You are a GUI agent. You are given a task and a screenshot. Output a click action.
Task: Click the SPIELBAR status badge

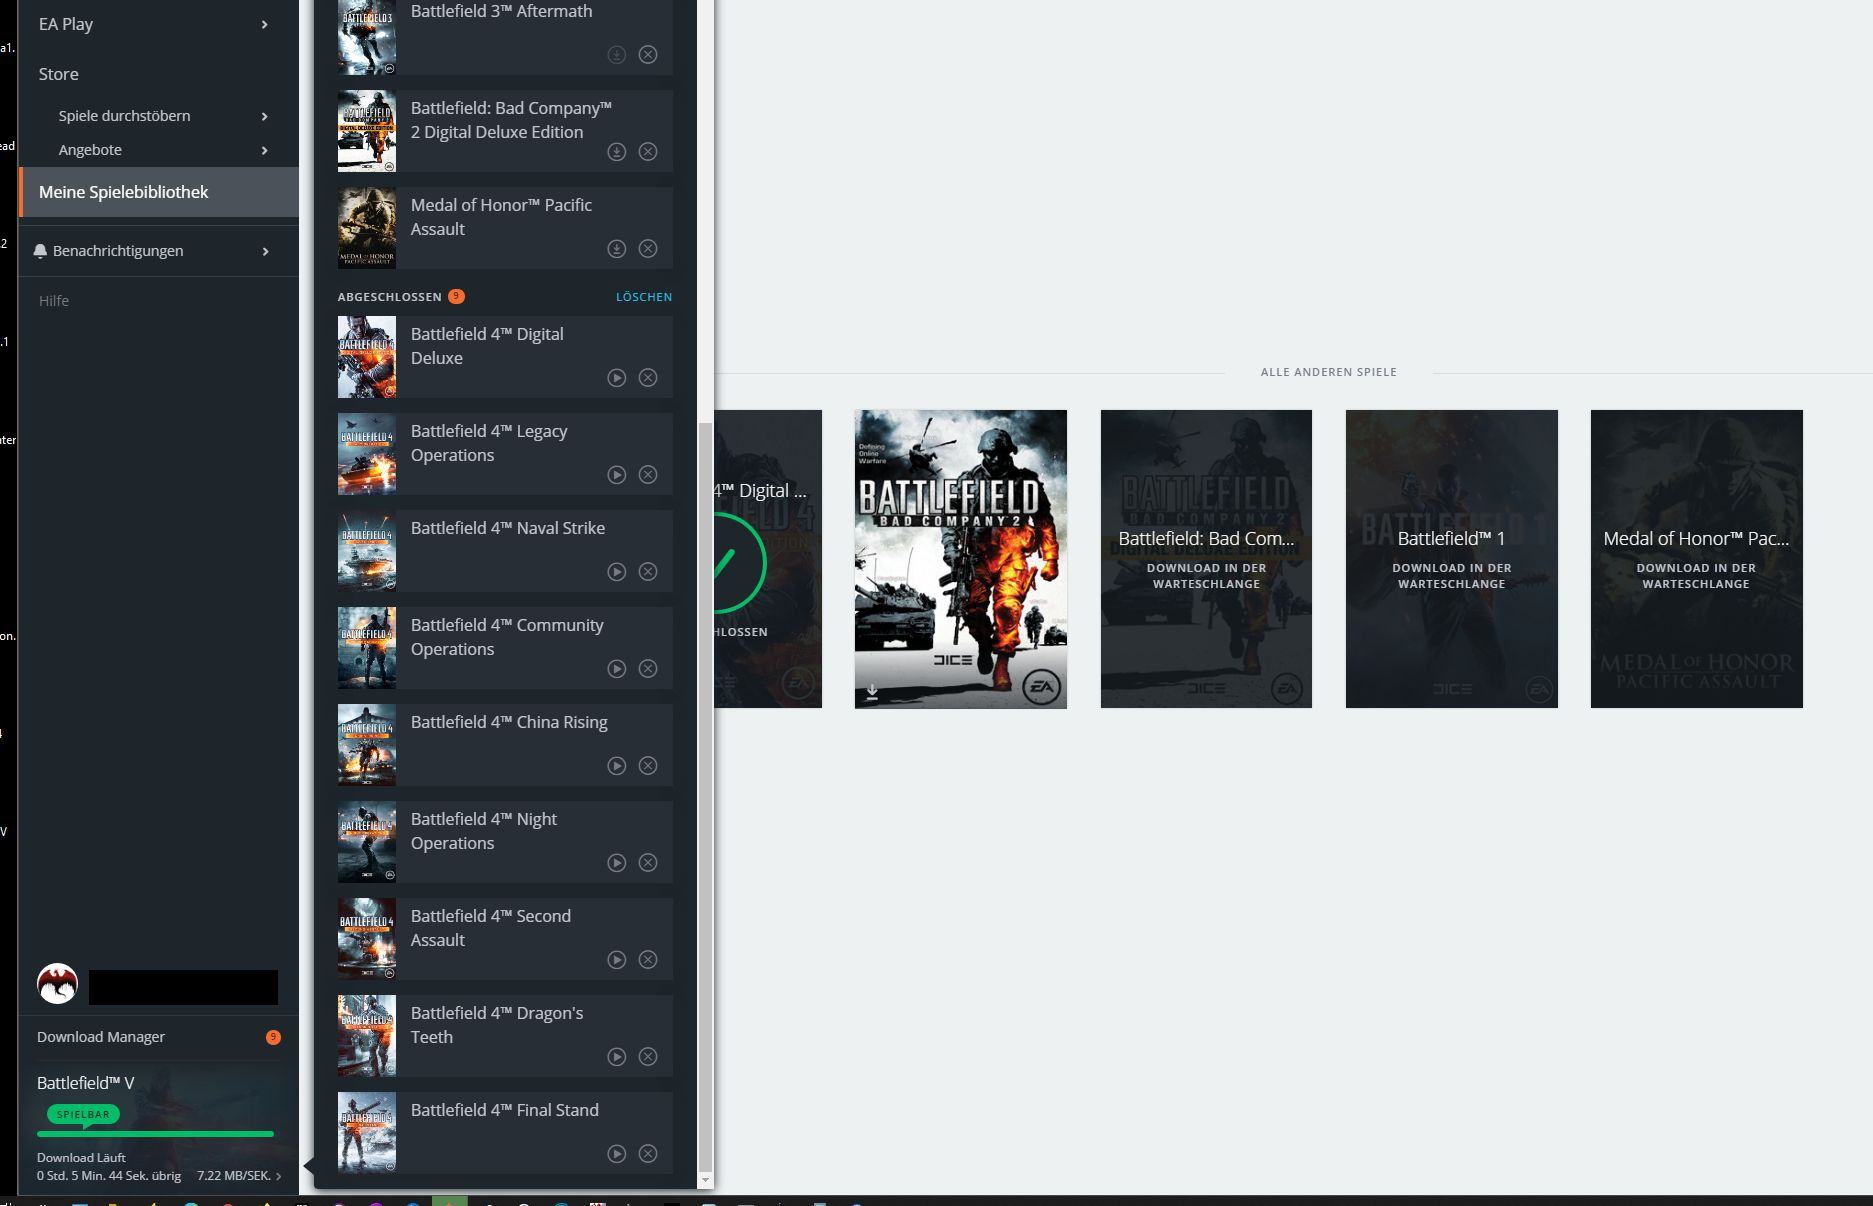pyautogui.click(x=83, y=1114)
